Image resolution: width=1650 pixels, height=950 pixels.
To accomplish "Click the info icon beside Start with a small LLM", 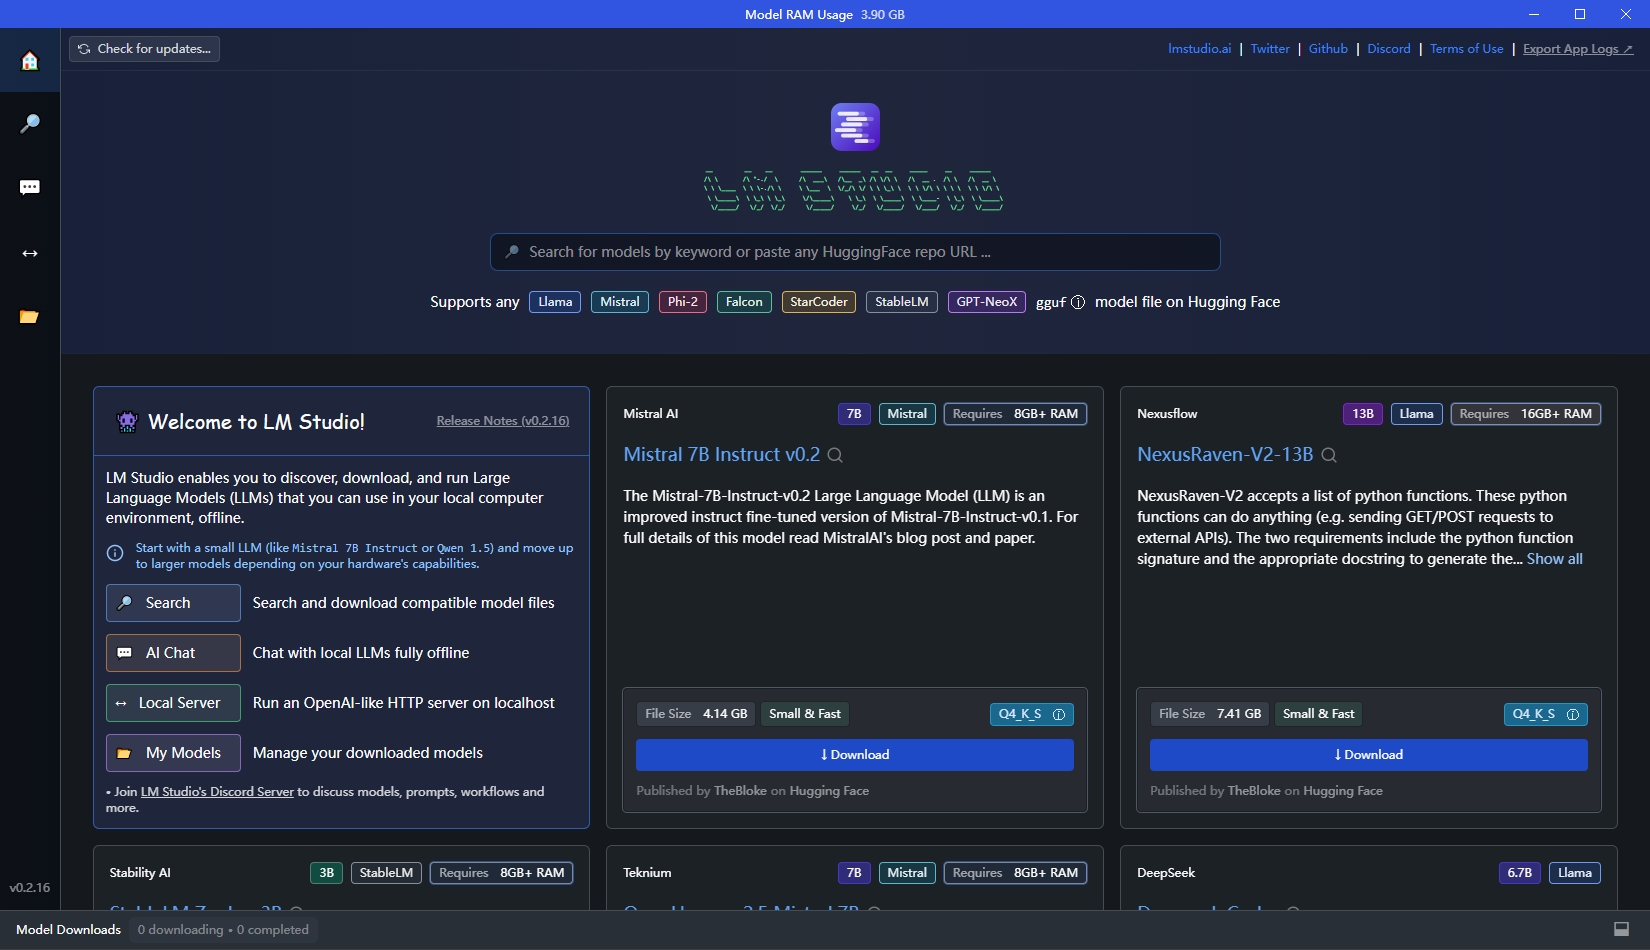I will 115,553.
